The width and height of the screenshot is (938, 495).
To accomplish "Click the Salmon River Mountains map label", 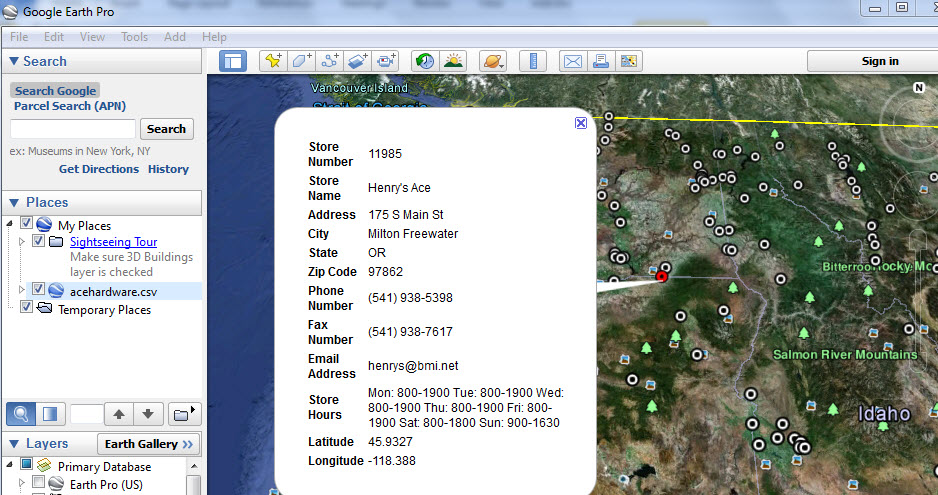I will coord(845,354).
